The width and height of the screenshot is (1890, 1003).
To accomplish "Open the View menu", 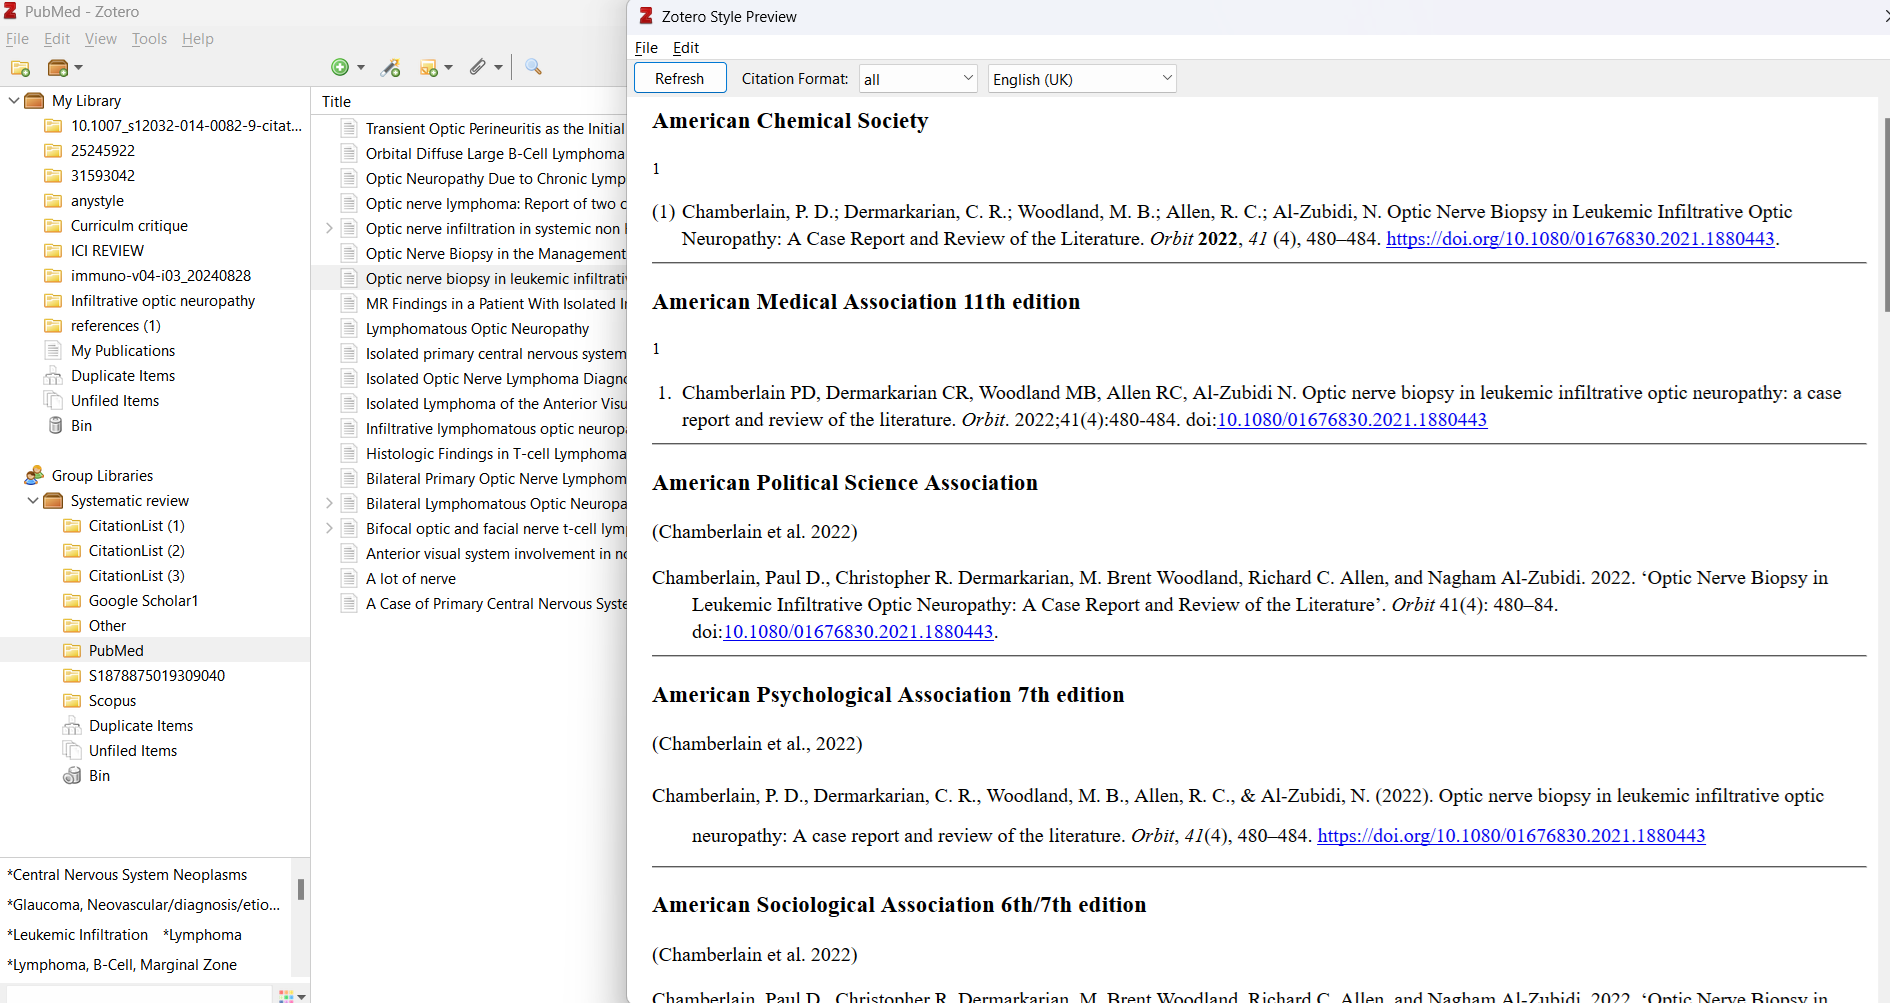I will [x=101, y=39].
